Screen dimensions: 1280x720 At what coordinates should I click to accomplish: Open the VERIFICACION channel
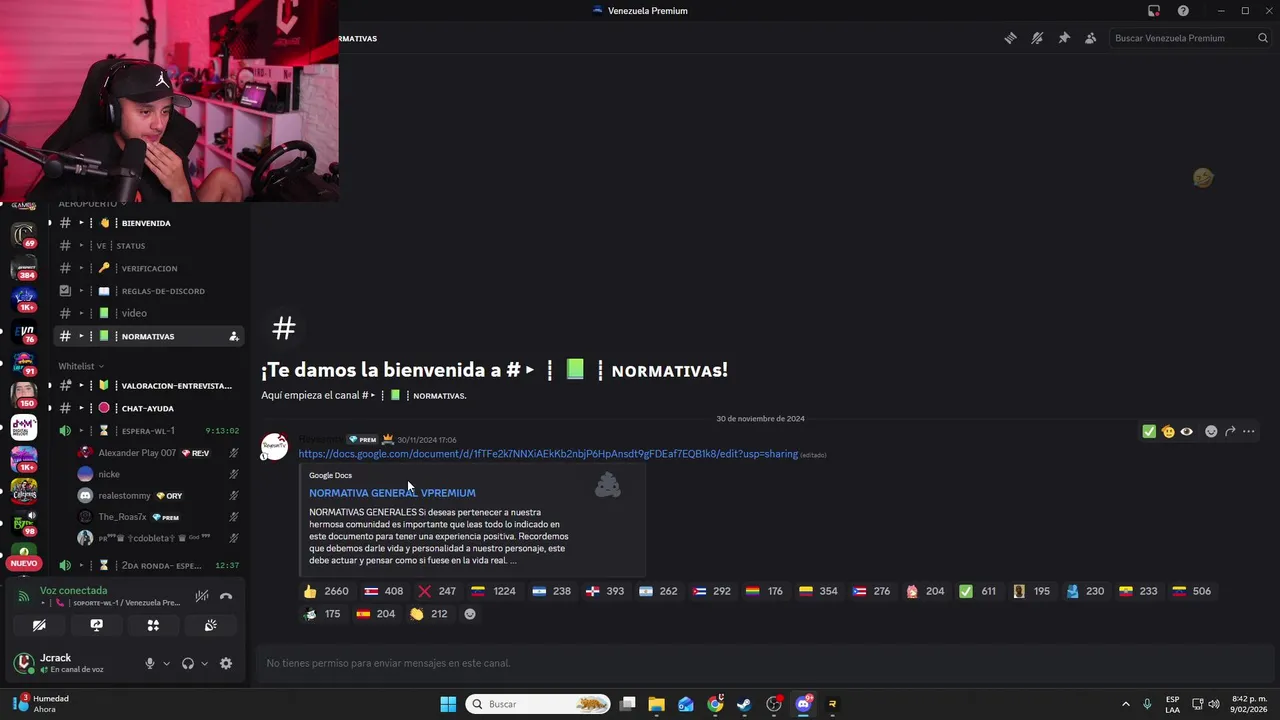click(x=148, y=268)
